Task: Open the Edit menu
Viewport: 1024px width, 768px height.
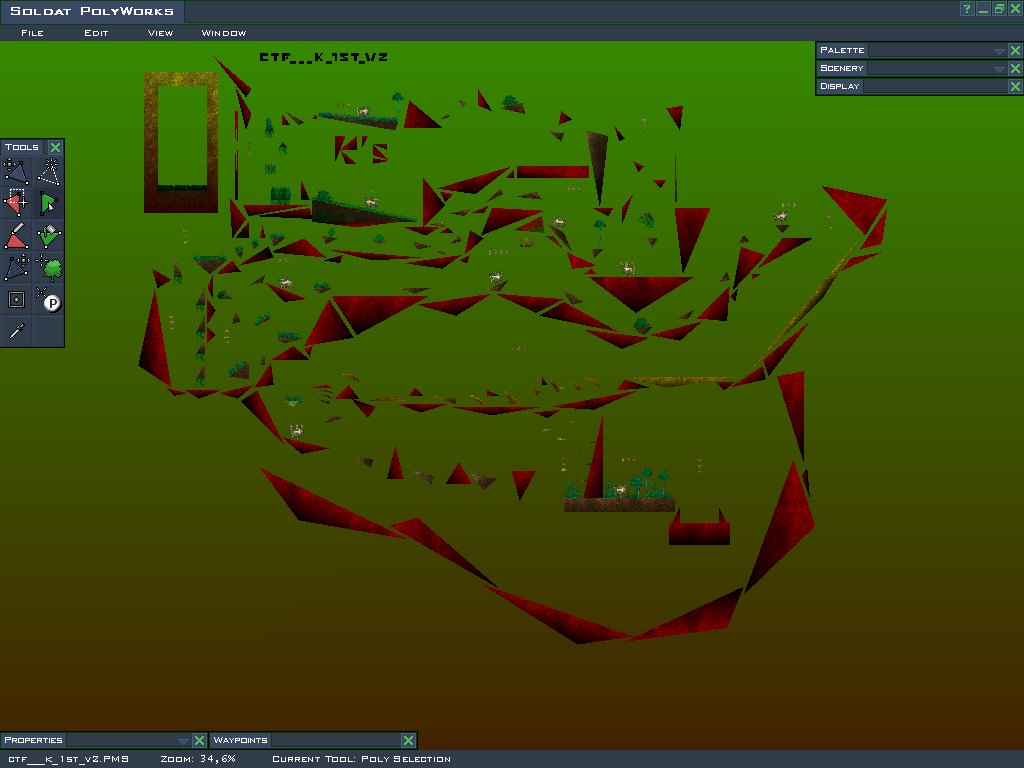Action: click(96, 33)
